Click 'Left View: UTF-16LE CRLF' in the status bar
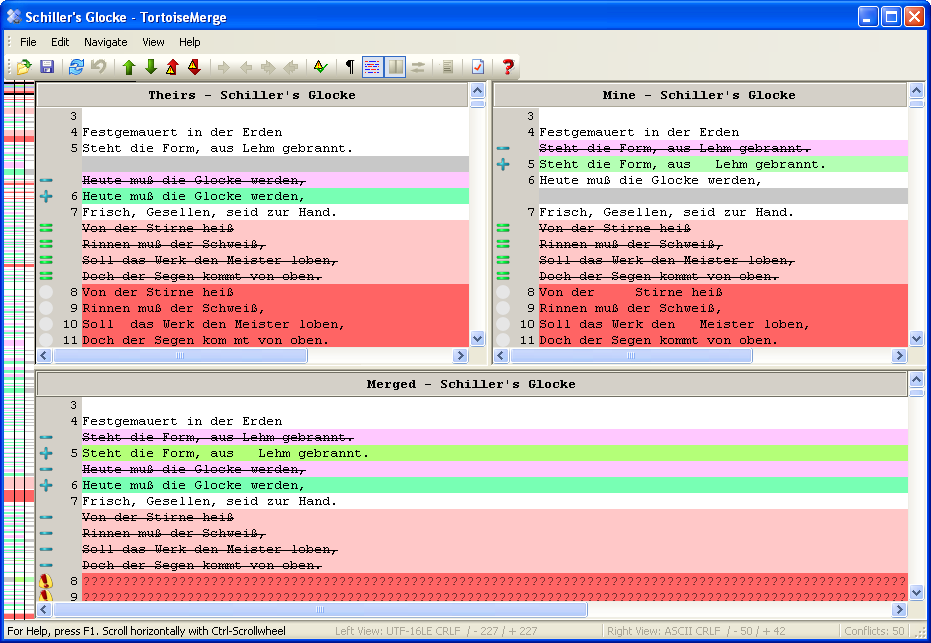931x643 pixels. (397, 631)
